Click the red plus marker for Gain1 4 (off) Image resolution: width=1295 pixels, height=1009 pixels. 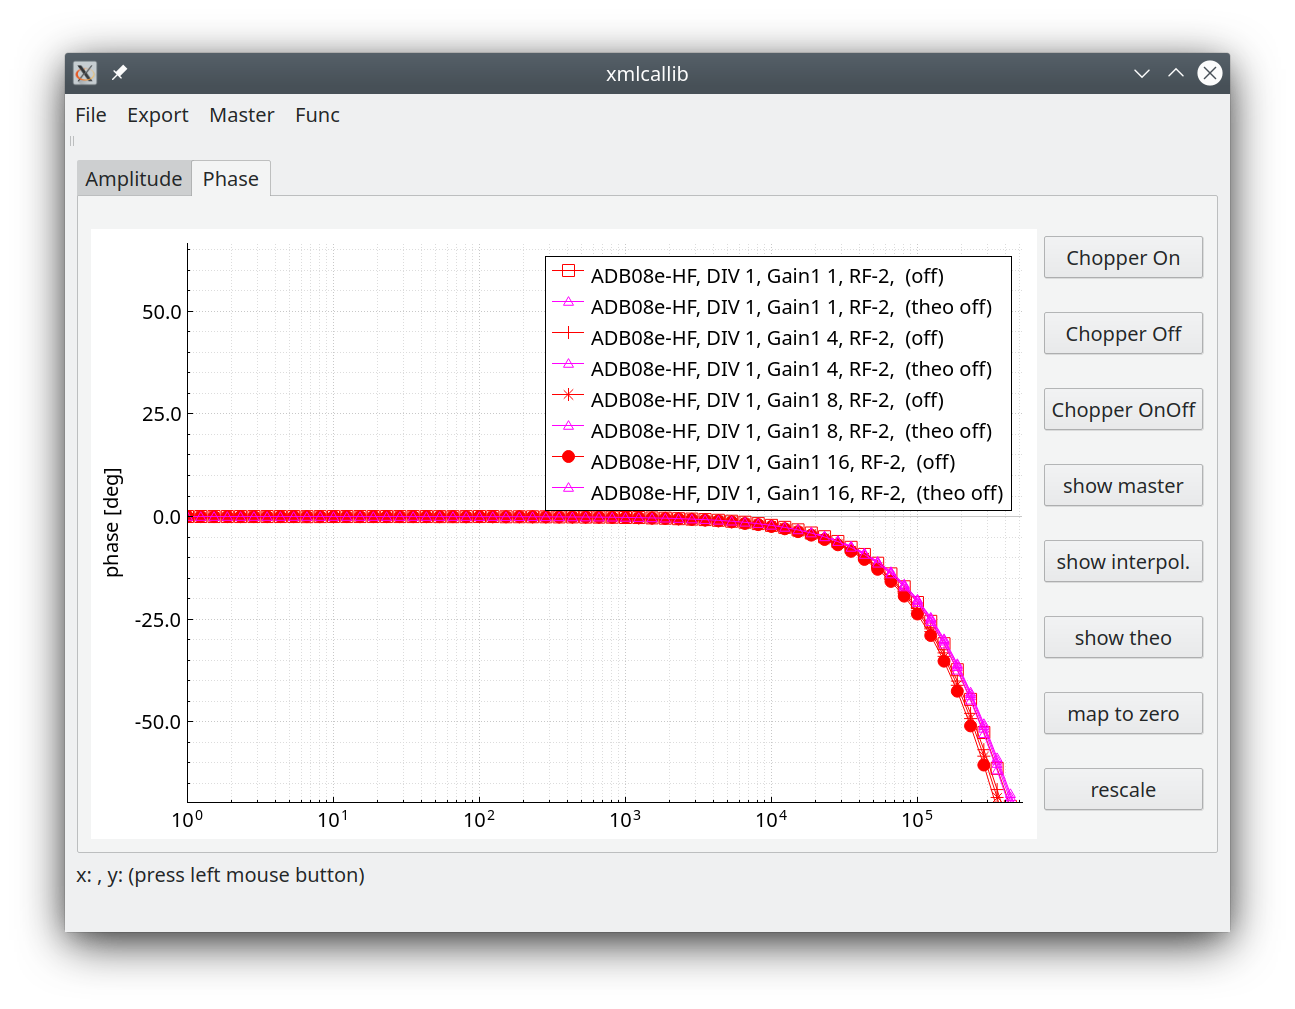point(568,332)
